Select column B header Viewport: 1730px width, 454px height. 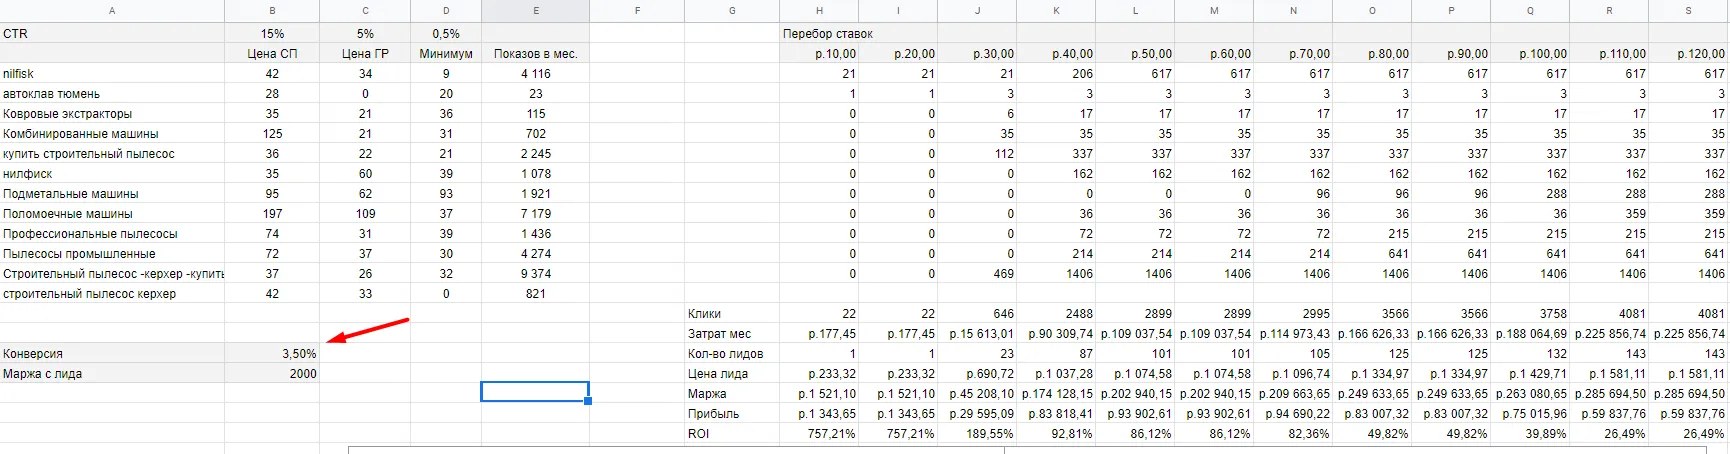272,11
